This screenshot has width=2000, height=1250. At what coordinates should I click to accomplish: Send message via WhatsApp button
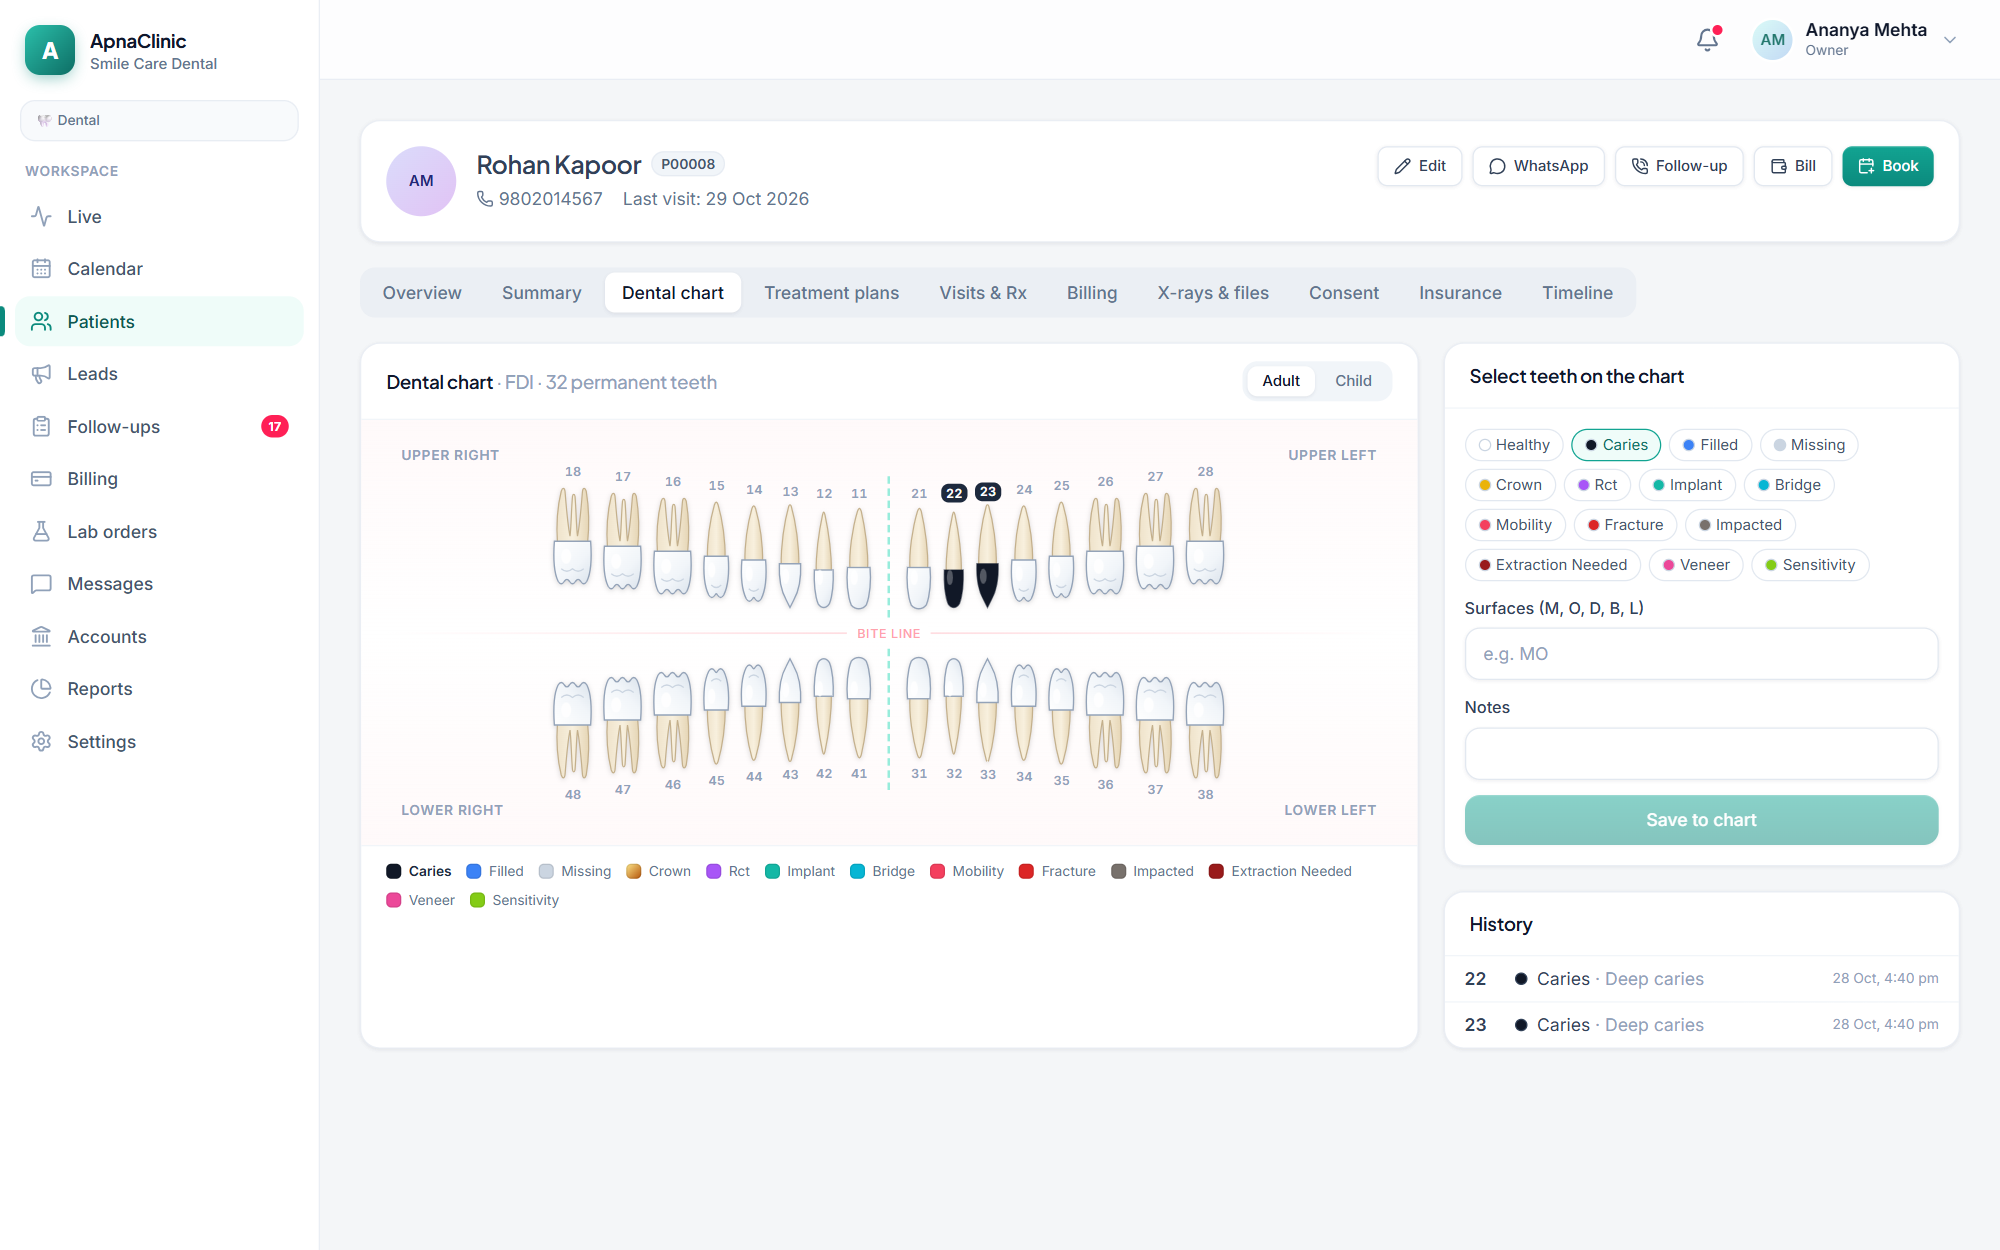1538,166
